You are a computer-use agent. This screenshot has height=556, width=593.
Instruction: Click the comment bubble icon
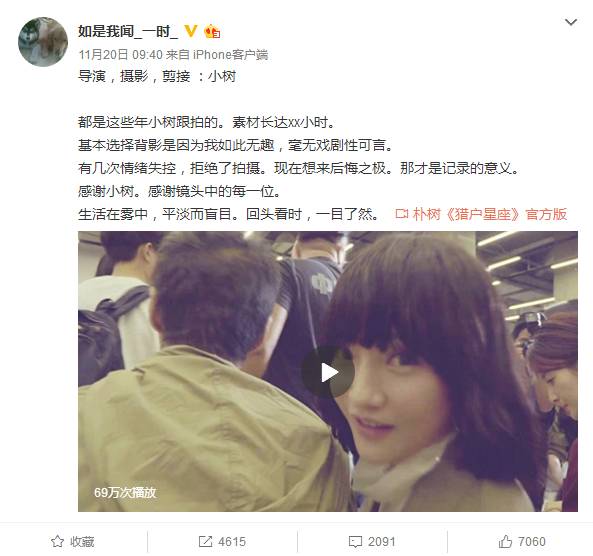(355, 542)
